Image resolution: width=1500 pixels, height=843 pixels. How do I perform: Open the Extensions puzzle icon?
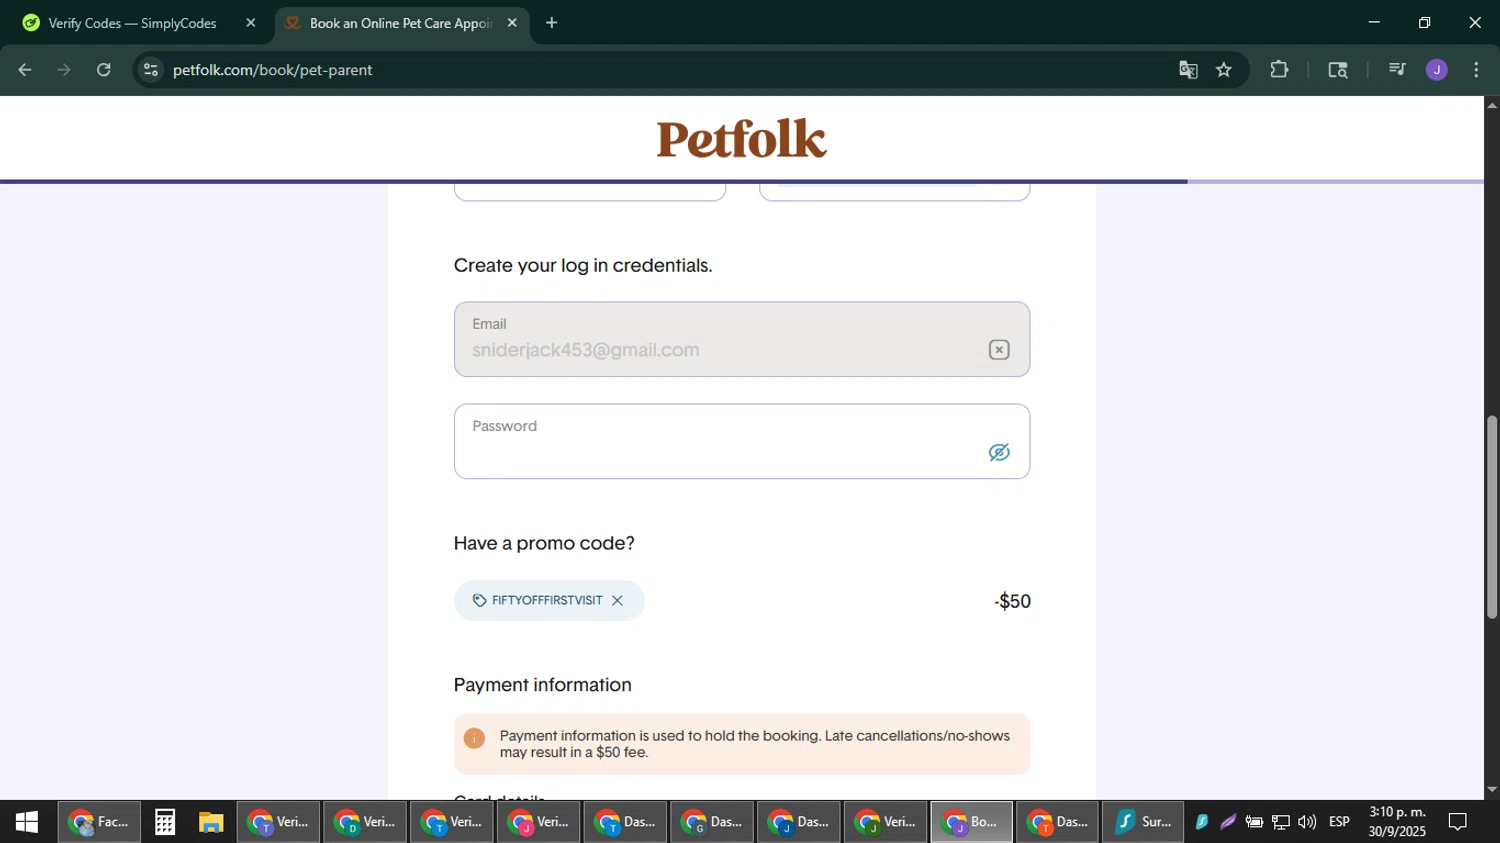[x=1279, y=70]
